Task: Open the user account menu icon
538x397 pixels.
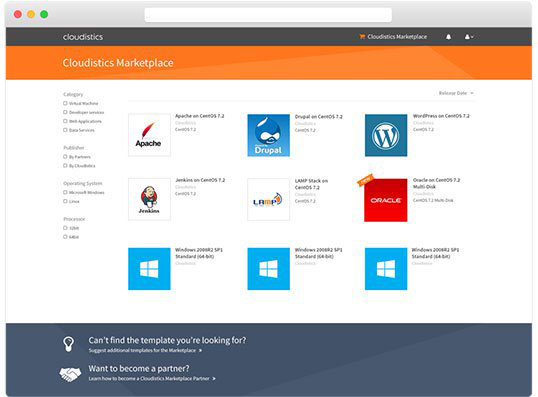Action: click(469, 37)
